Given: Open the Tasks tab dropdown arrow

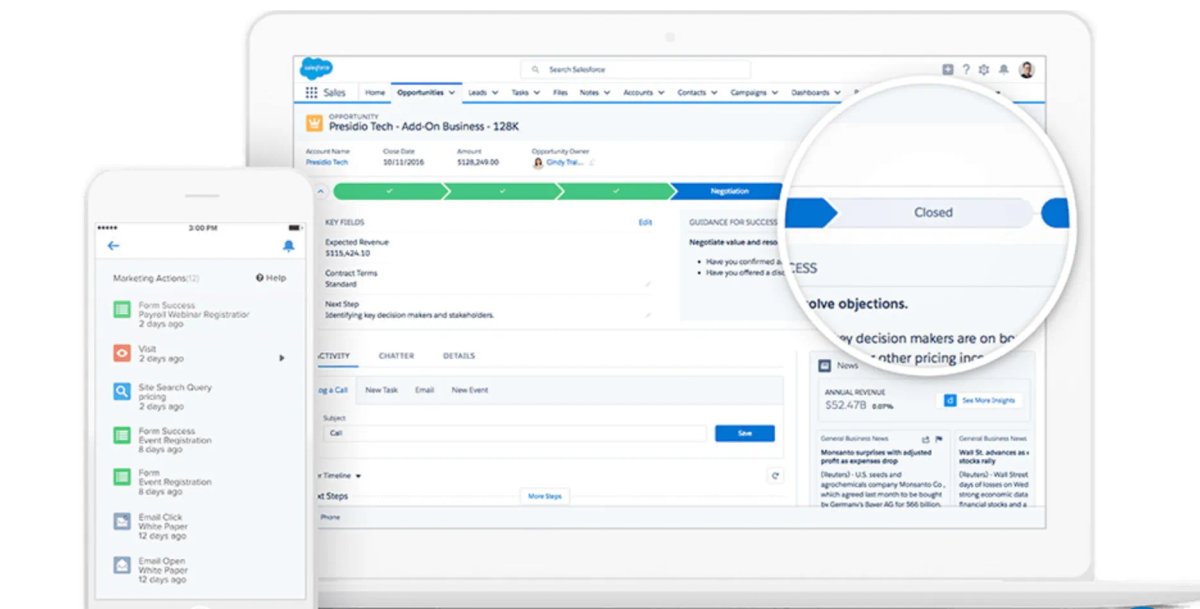Looking at the screenshot, I should point(539,93).
